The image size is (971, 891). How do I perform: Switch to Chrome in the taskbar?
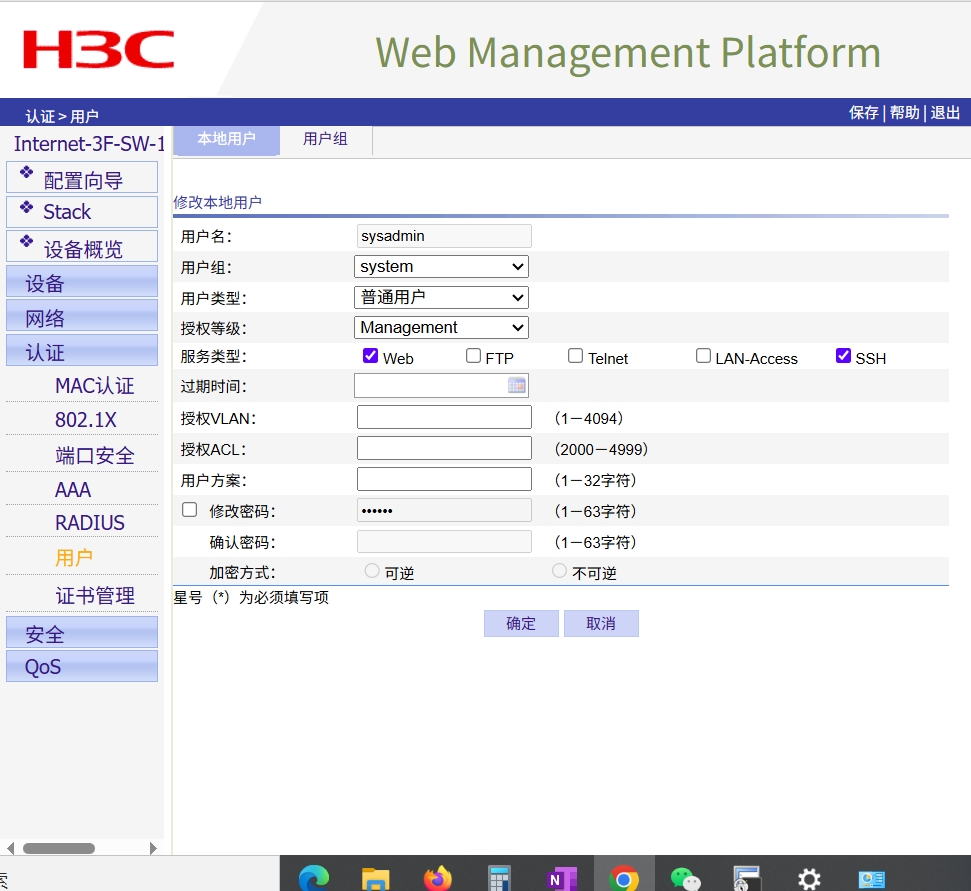click(624, 879)
